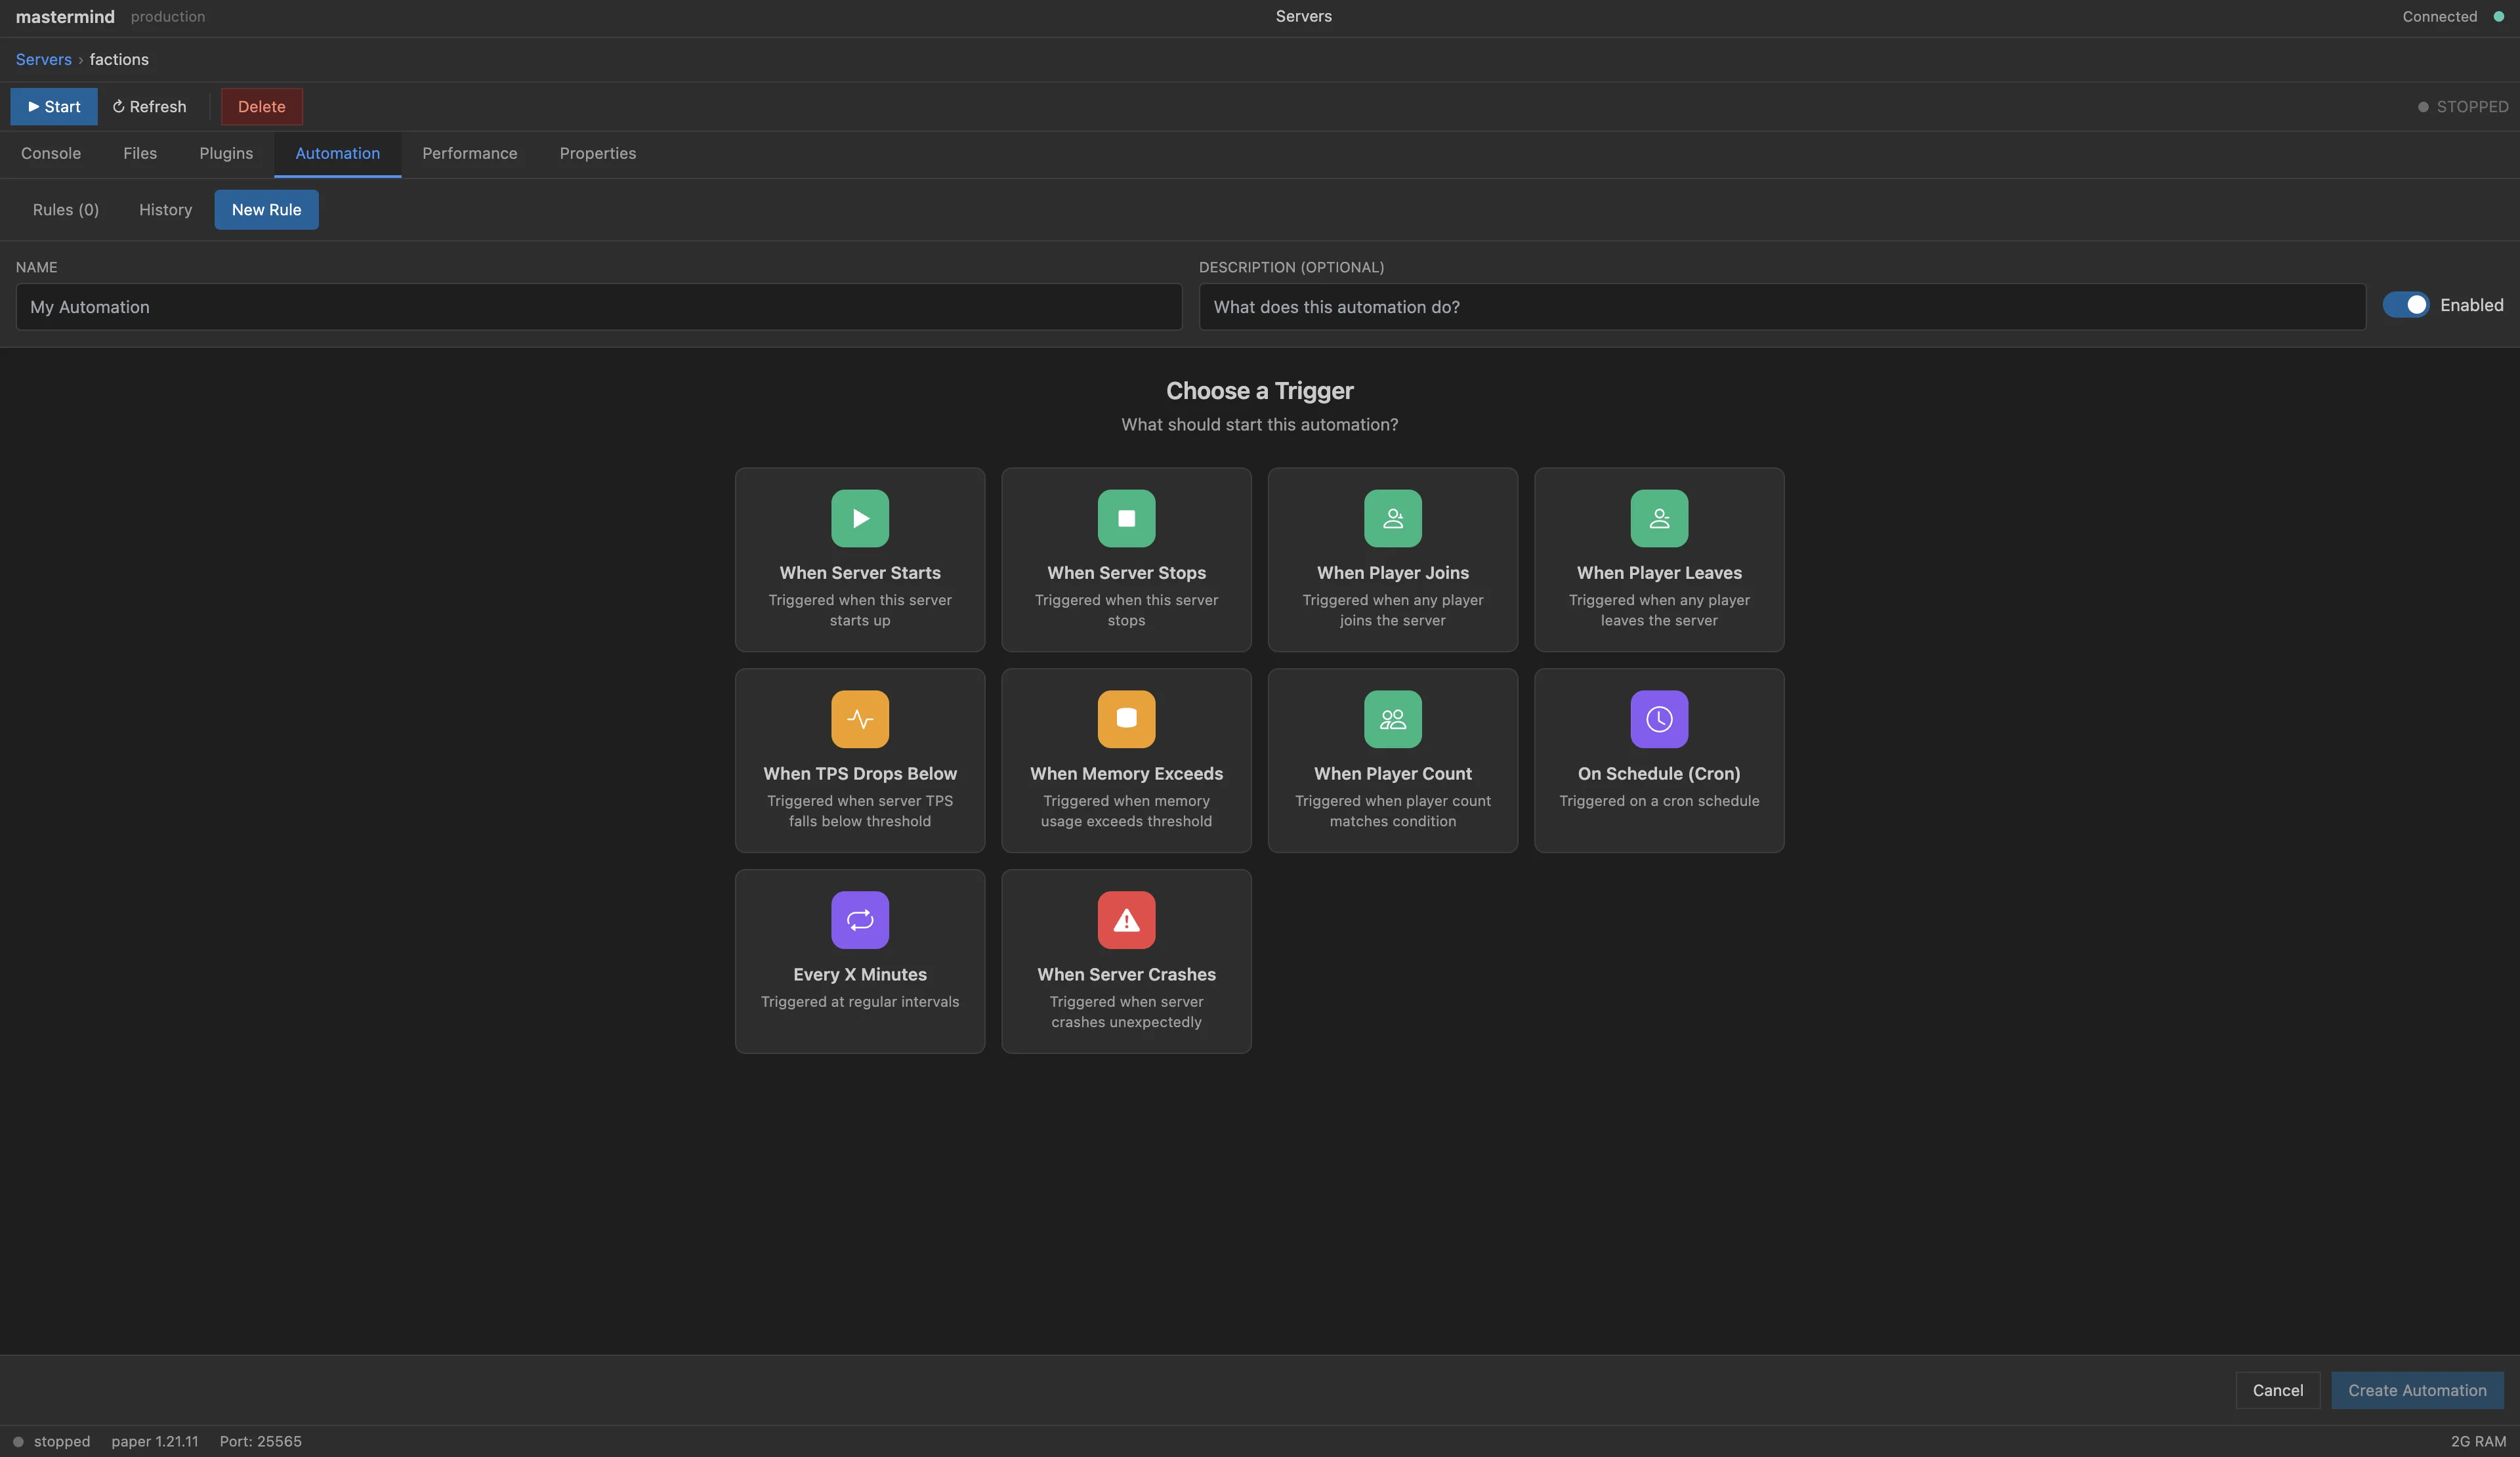The height and width of the screenshot is (1457, 2520).
Task: Show the Rules (0) list
Action: (66, 209)
